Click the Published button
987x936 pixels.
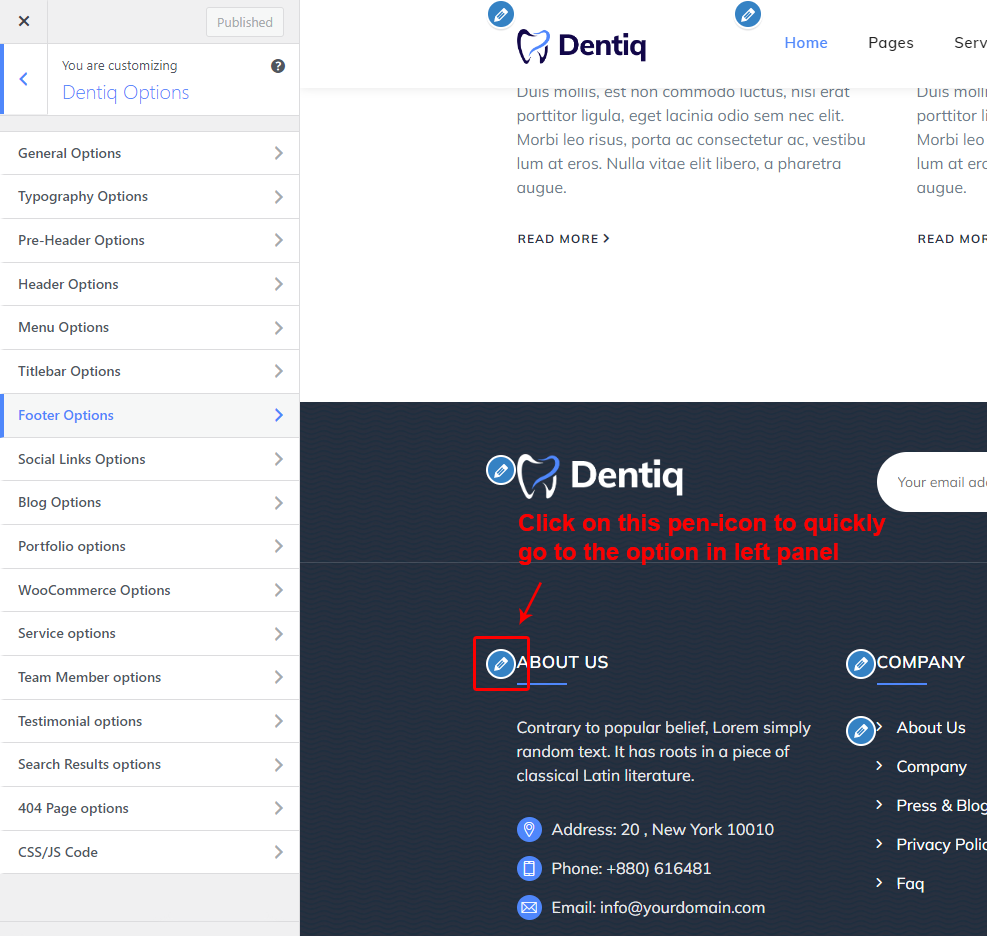click(x=245, y=22)
